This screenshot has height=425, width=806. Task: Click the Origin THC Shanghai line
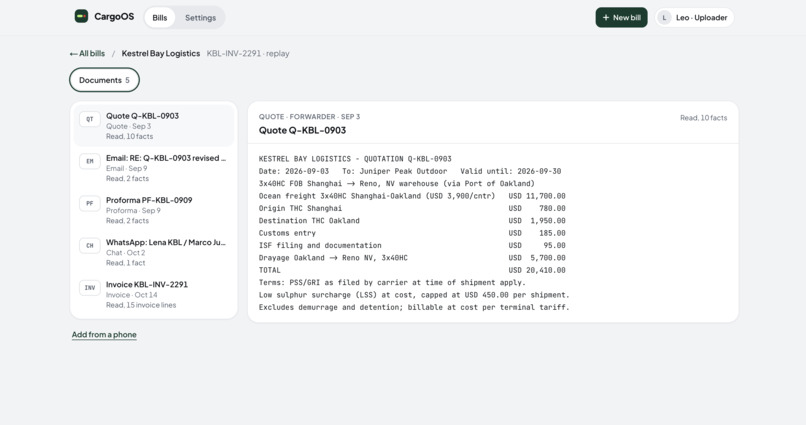click(x=412, y=209)
